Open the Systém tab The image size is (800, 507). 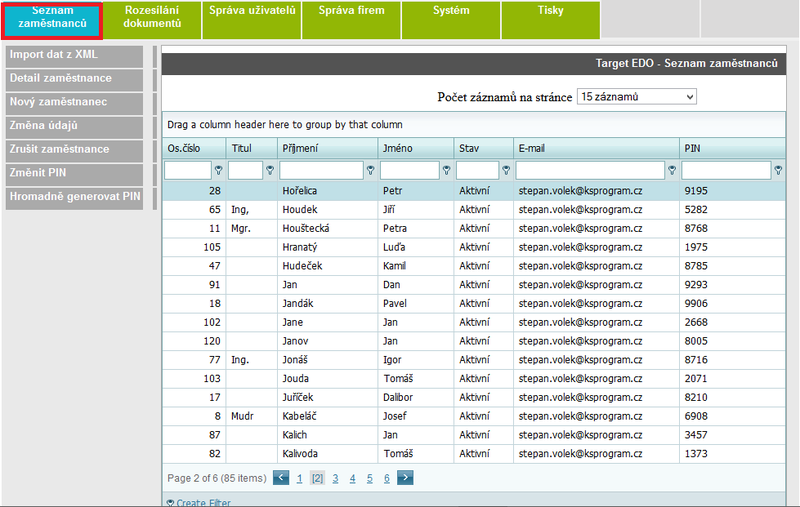pyautogui.click(x=451, y=20)
